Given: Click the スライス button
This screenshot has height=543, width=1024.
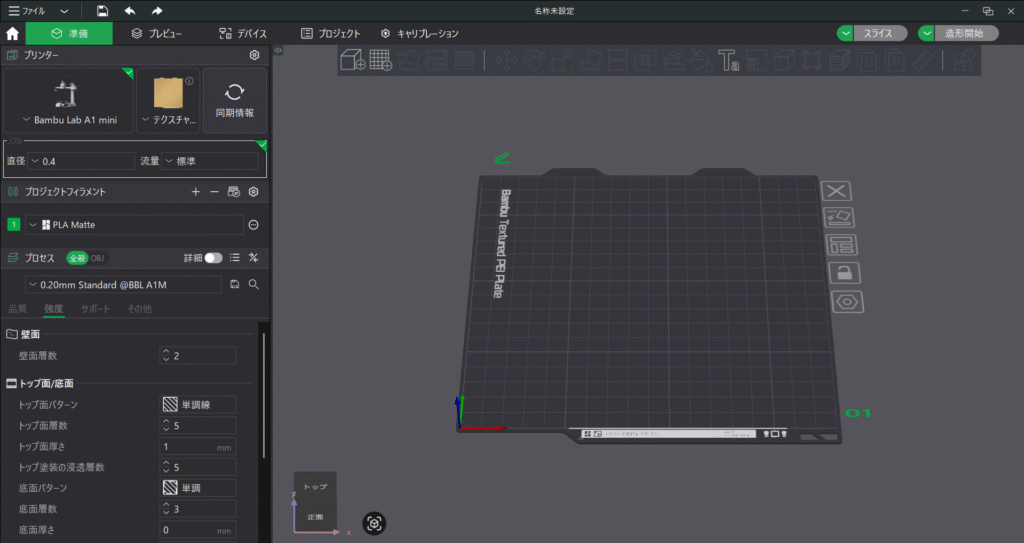Looking at the screenshot, I should pos(880,33).
